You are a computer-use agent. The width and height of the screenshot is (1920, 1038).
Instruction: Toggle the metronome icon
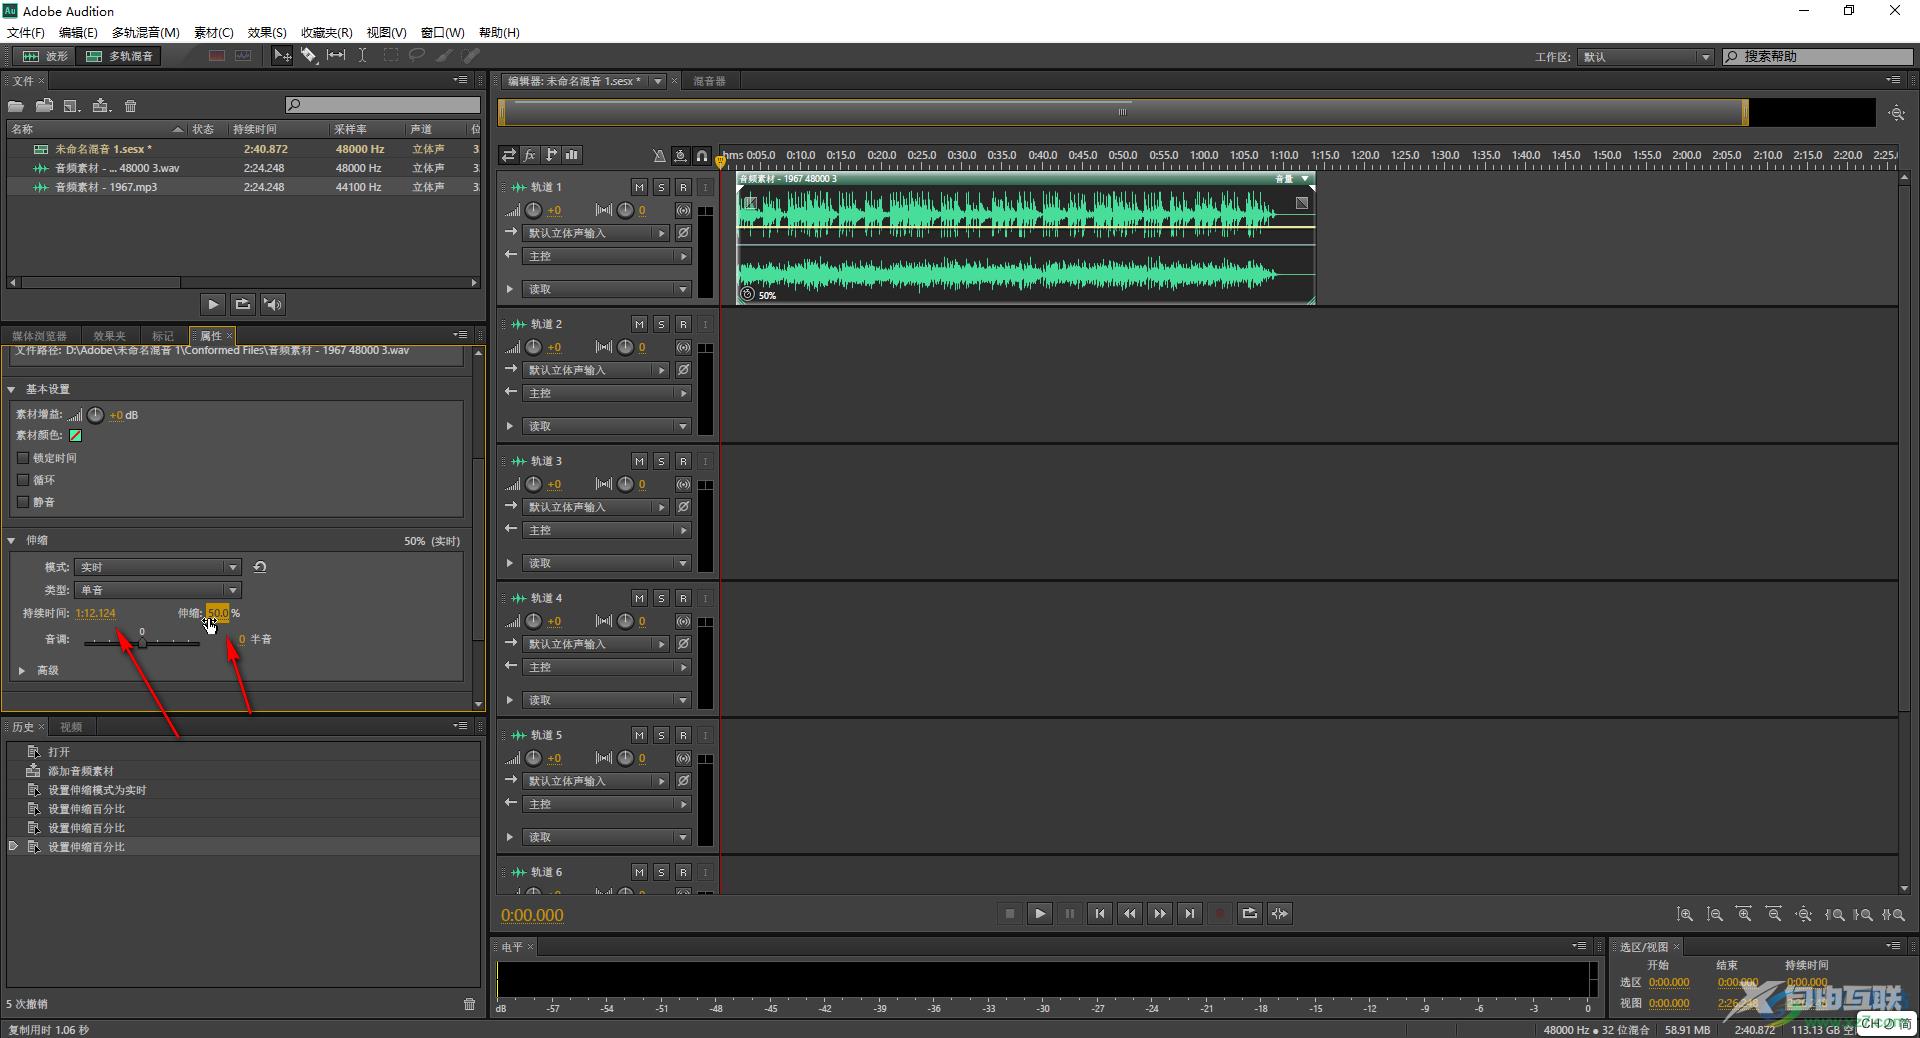click(x=659, y=155)
